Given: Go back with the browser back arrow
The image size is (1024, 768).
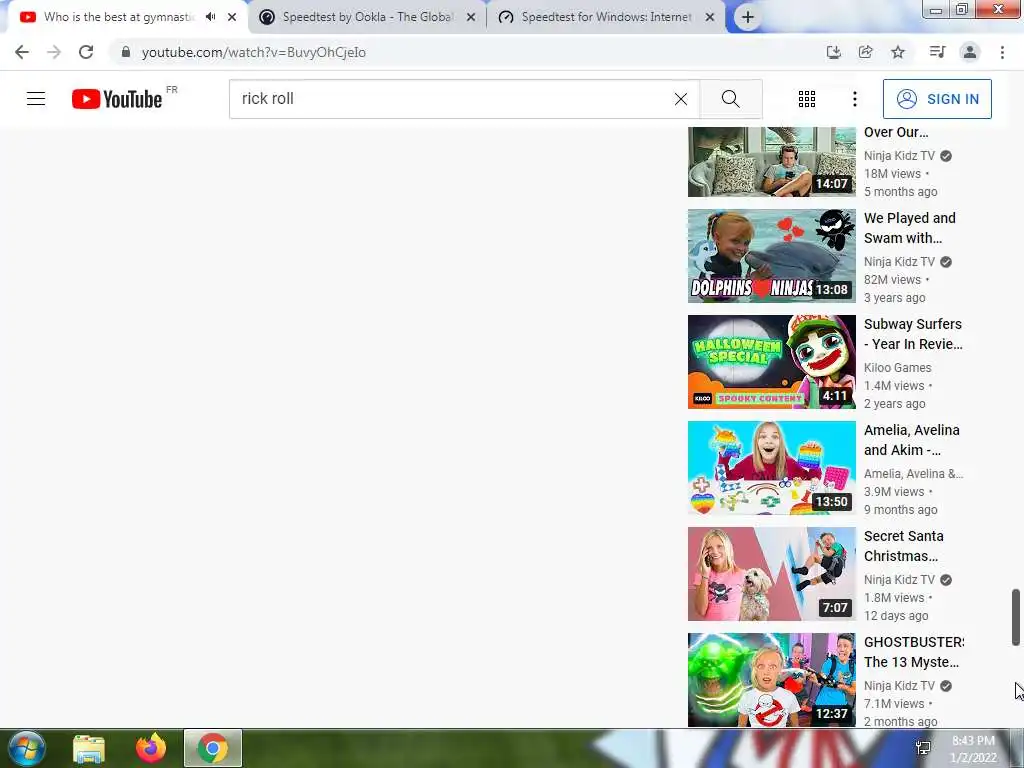Looking at the screenshot, I should tap(22, 52).
